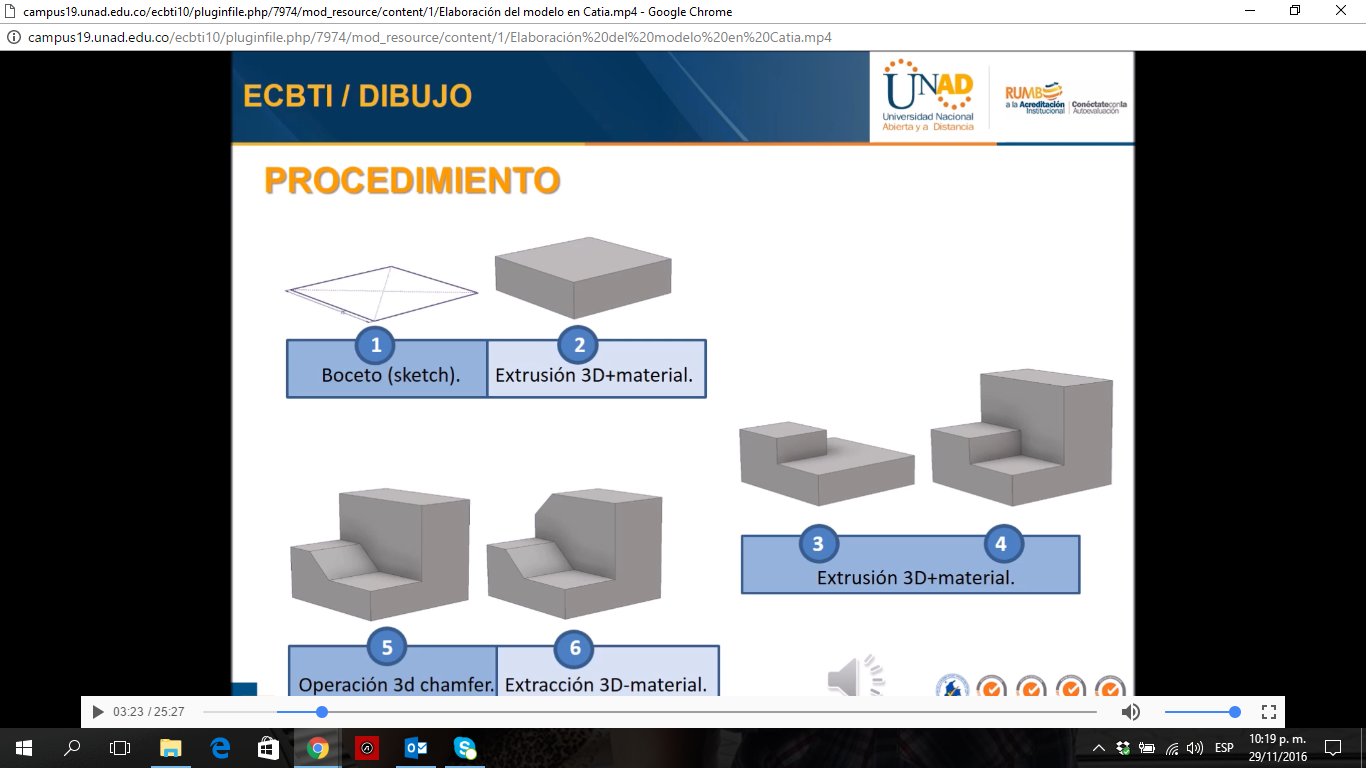This screenshot has height=768, width=1366.
Task: Check the battery status icon
Action: (x=1147, y=748)
